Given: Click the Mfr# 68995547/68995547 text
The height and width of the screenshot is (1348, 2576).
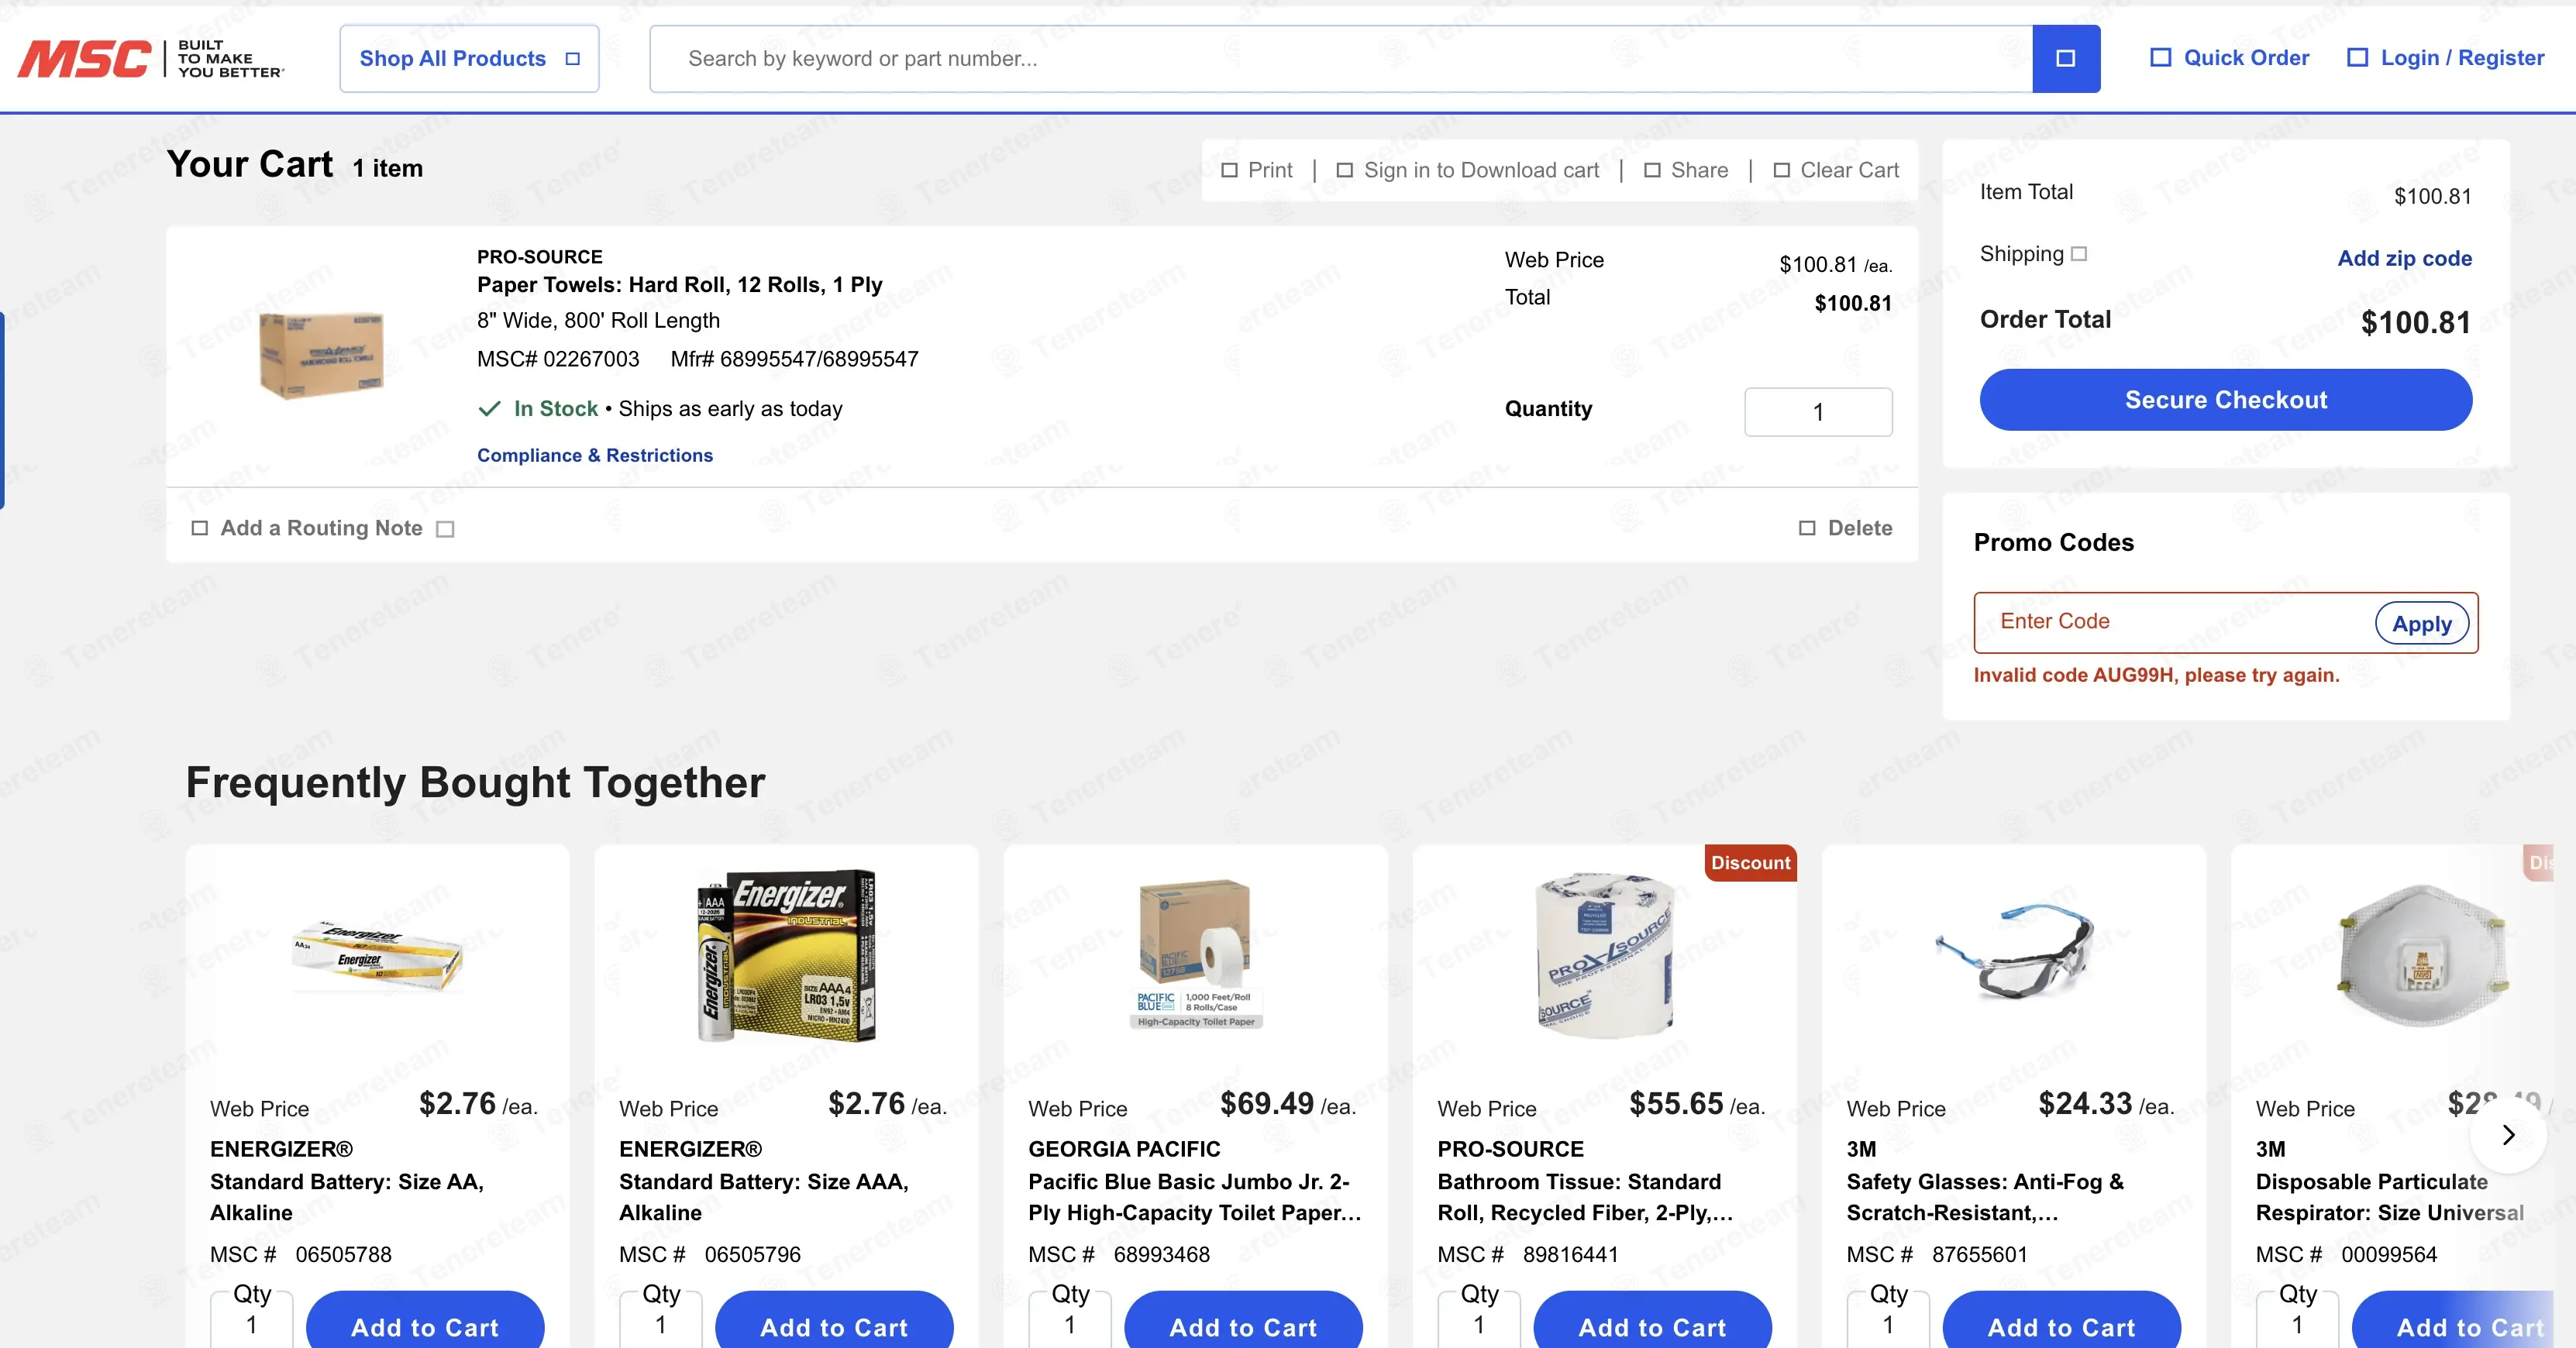Looking at the screenshot, I should coord(794,359).
